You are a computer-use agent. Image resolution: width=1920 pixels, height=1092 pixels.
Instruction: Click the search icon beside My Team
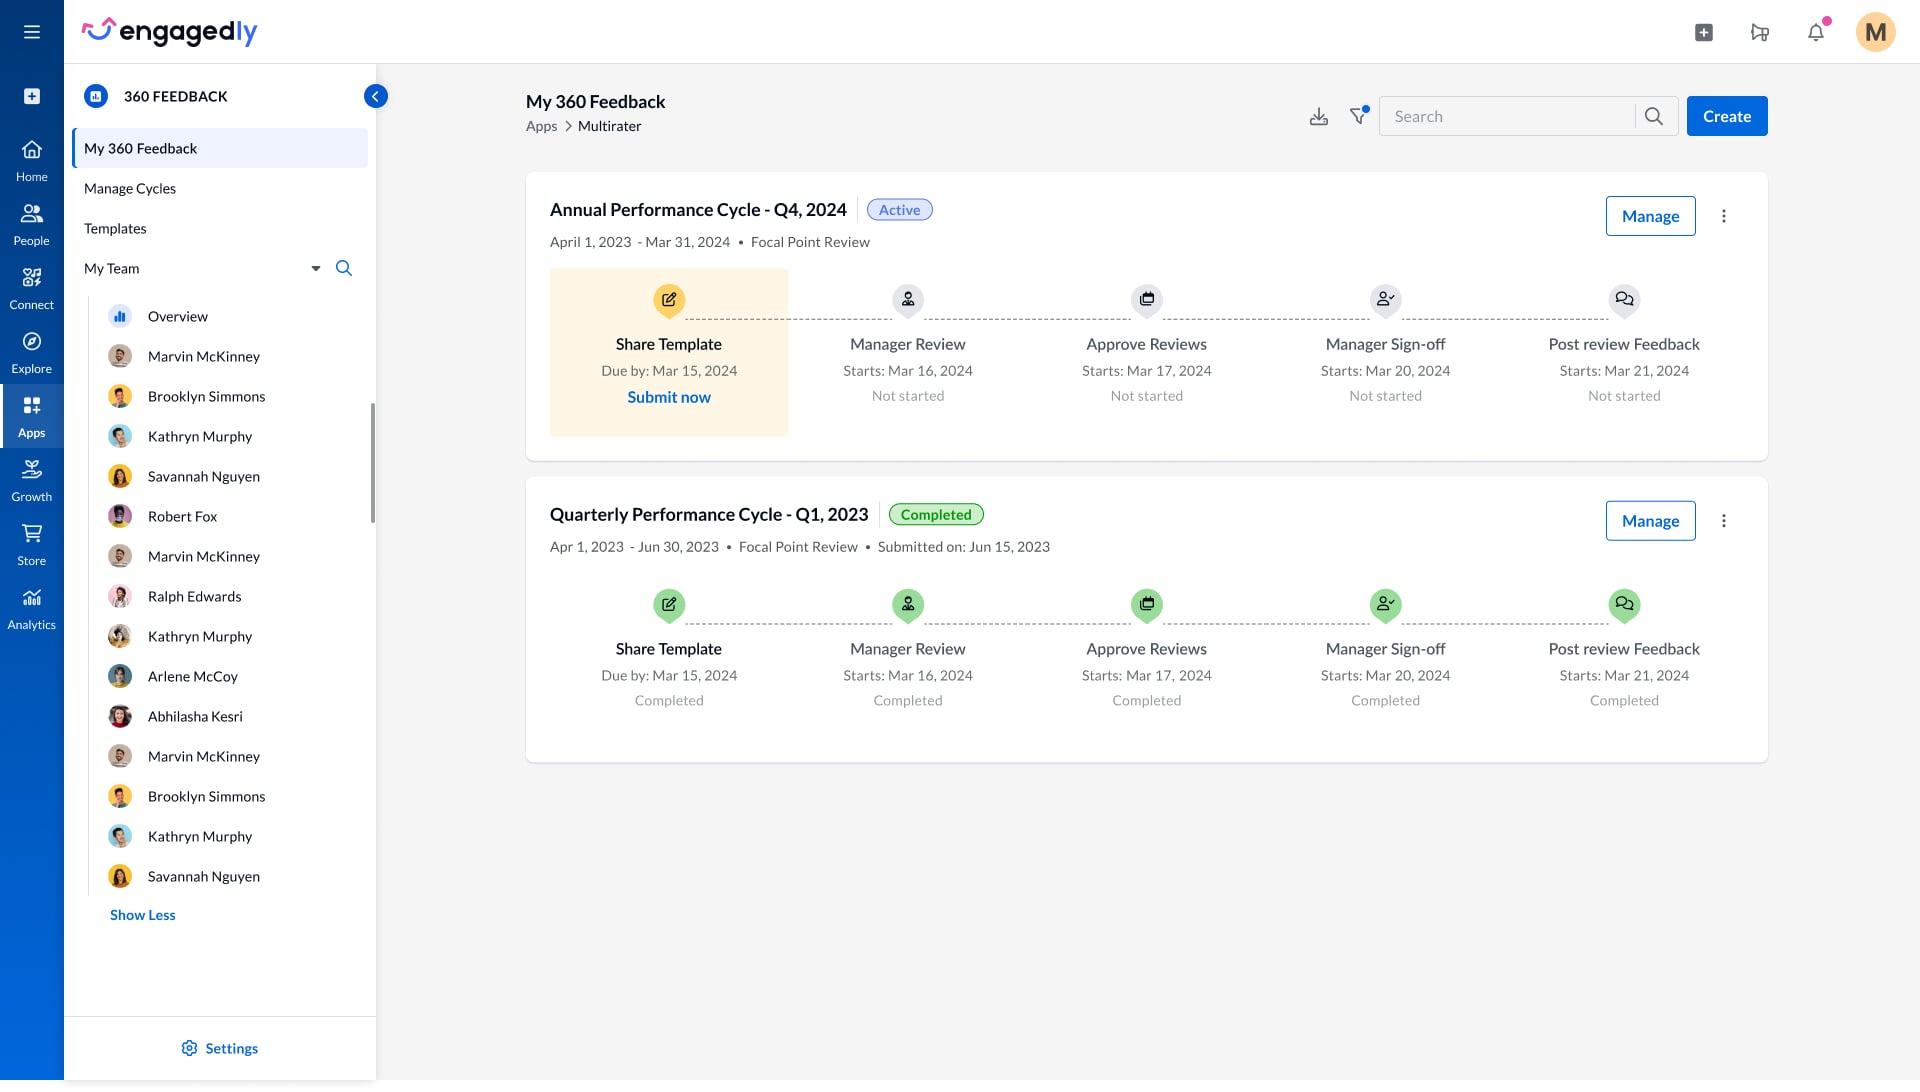coord(344,268)
